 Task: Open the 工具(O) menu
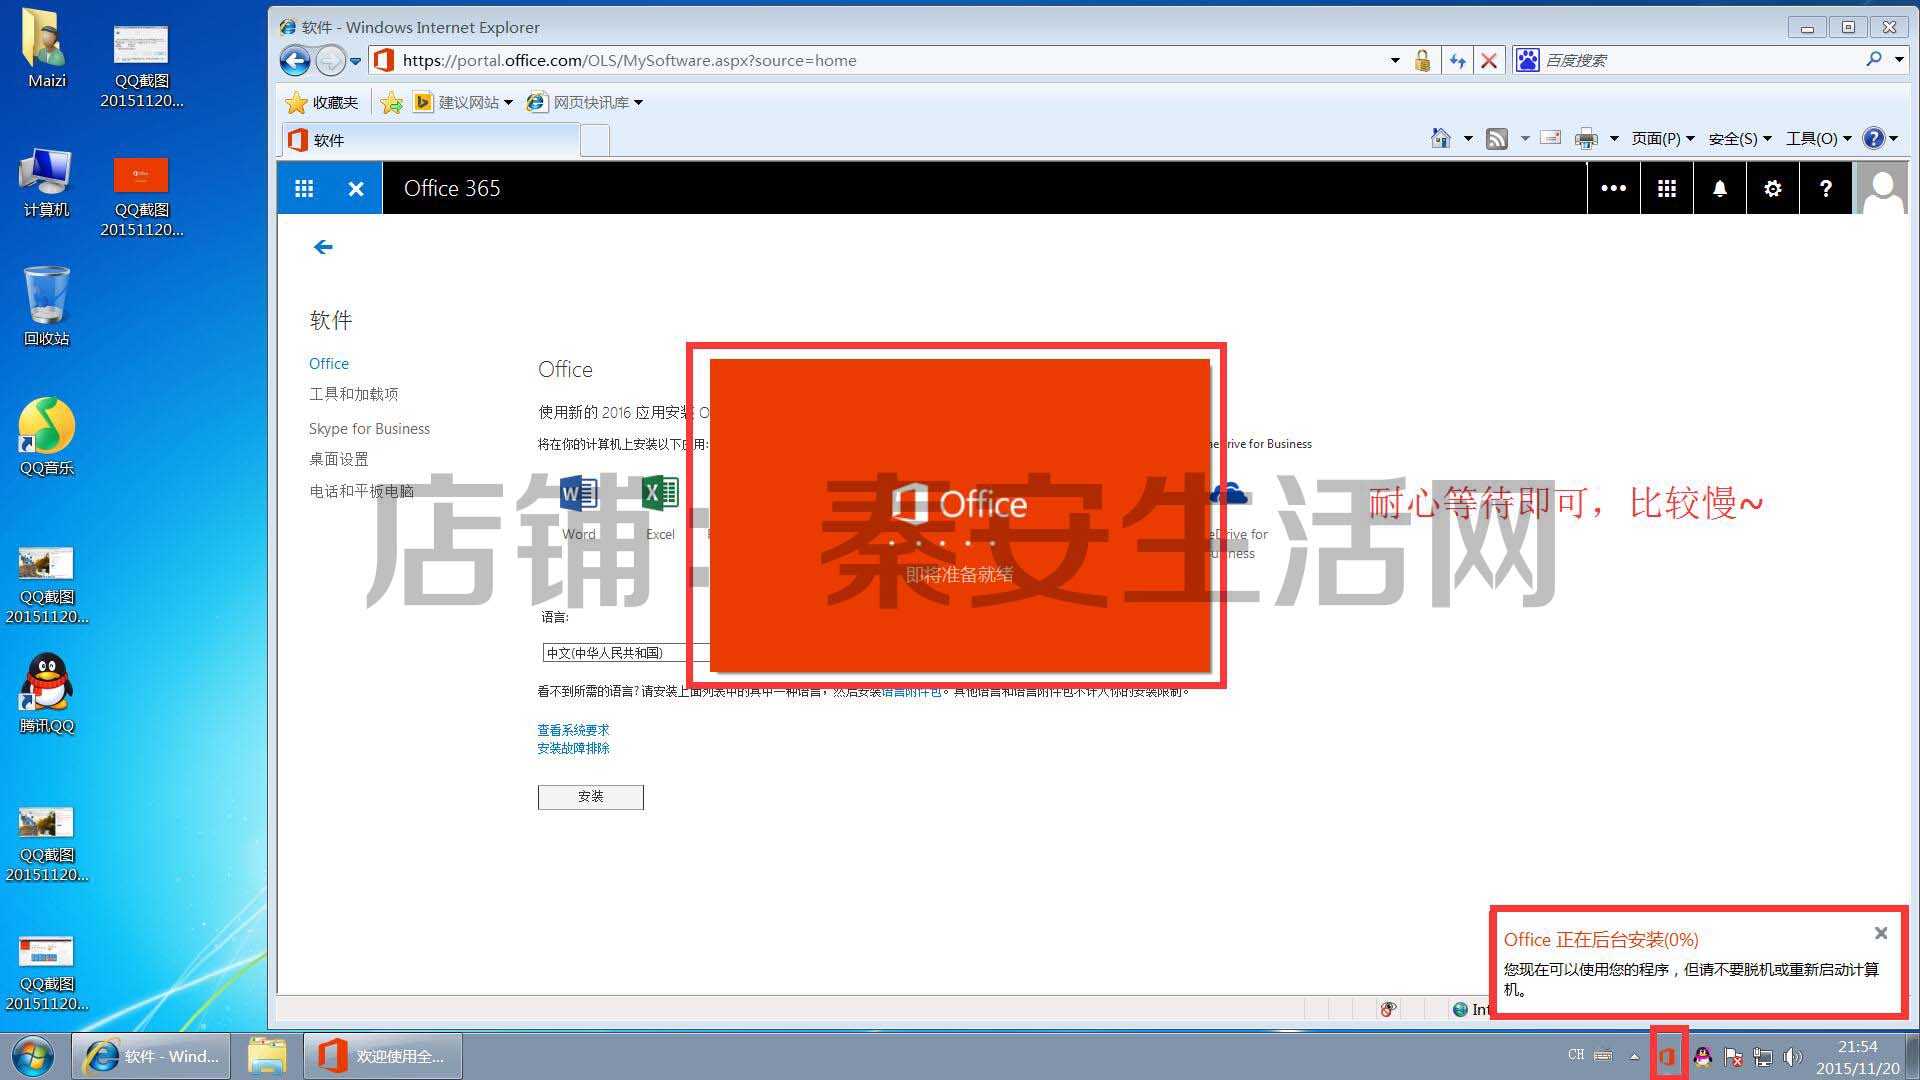point(1819,138)
